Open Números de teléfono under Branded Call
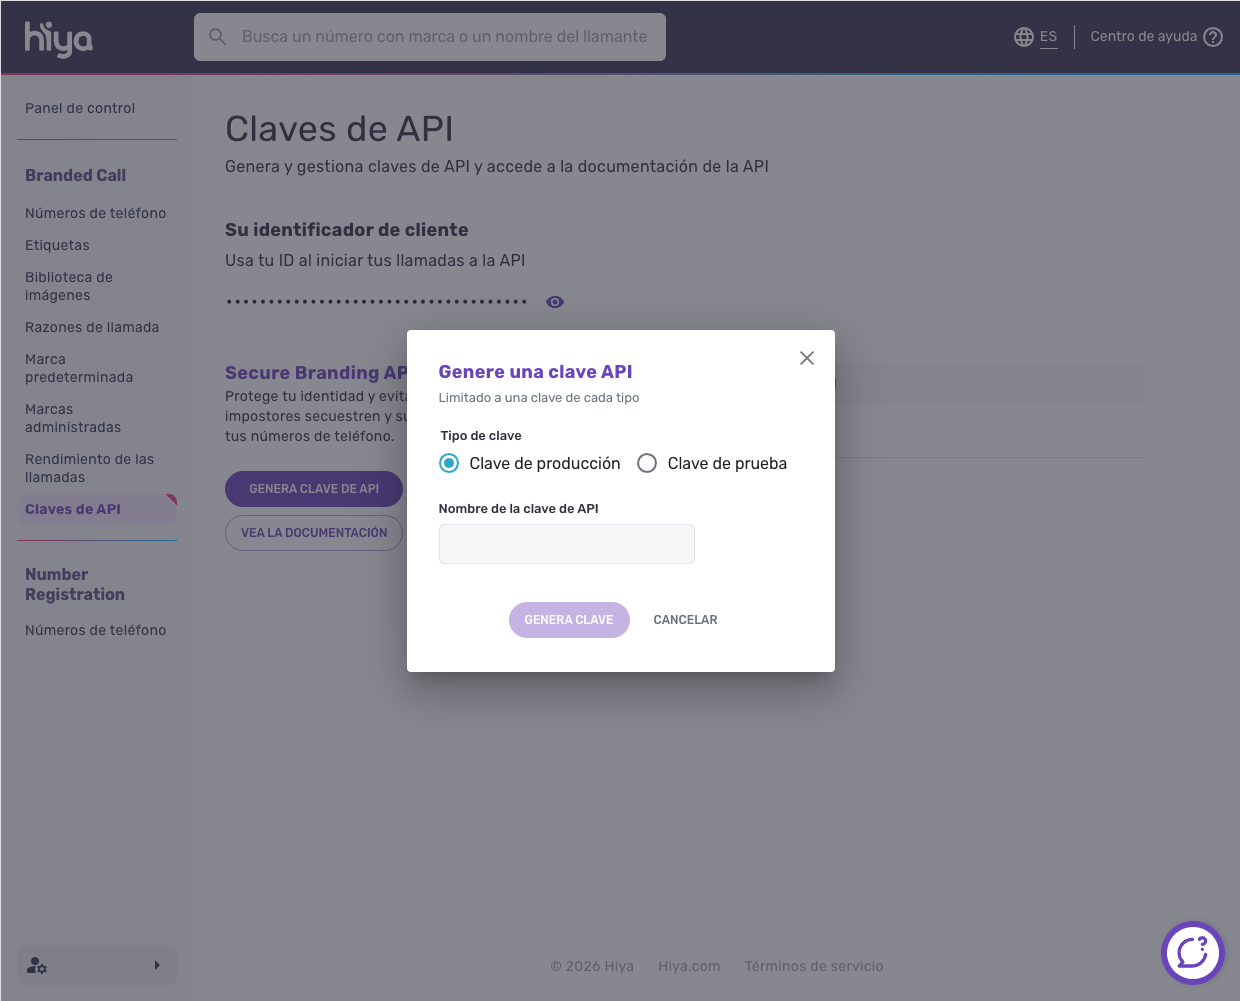1240x1001 pixels. click(96, 213)
